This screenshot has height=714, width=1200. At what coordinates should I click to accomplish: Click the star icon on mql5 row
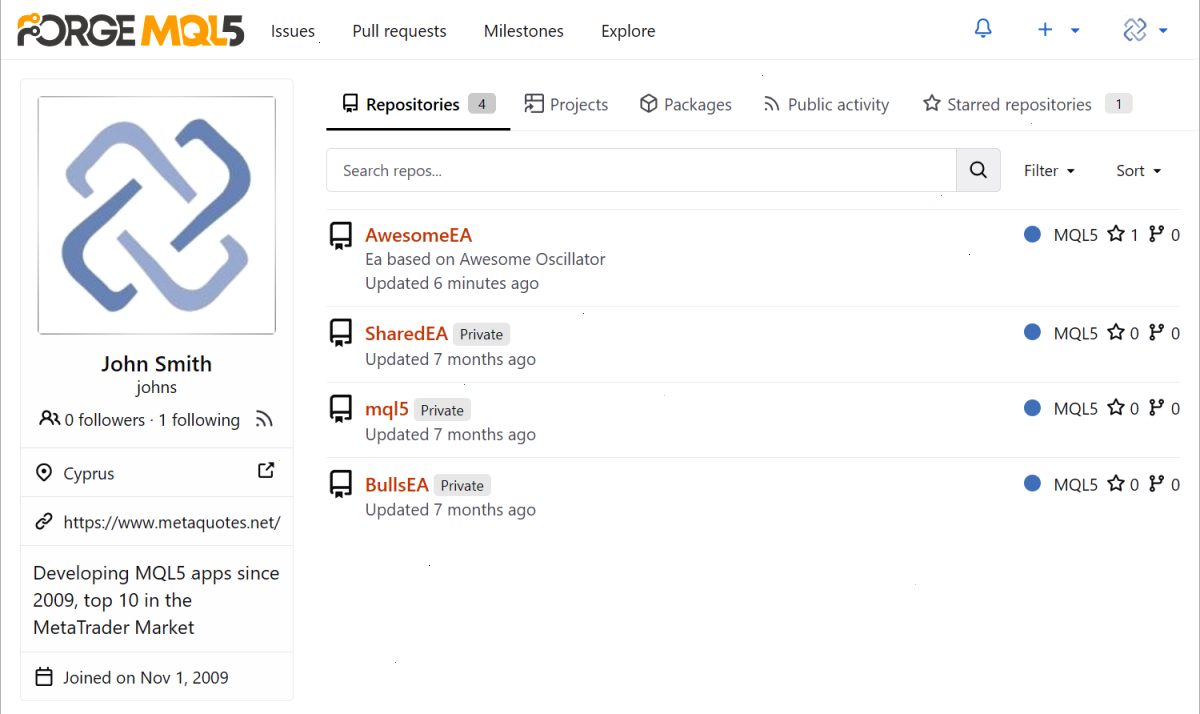point(1116,407)
